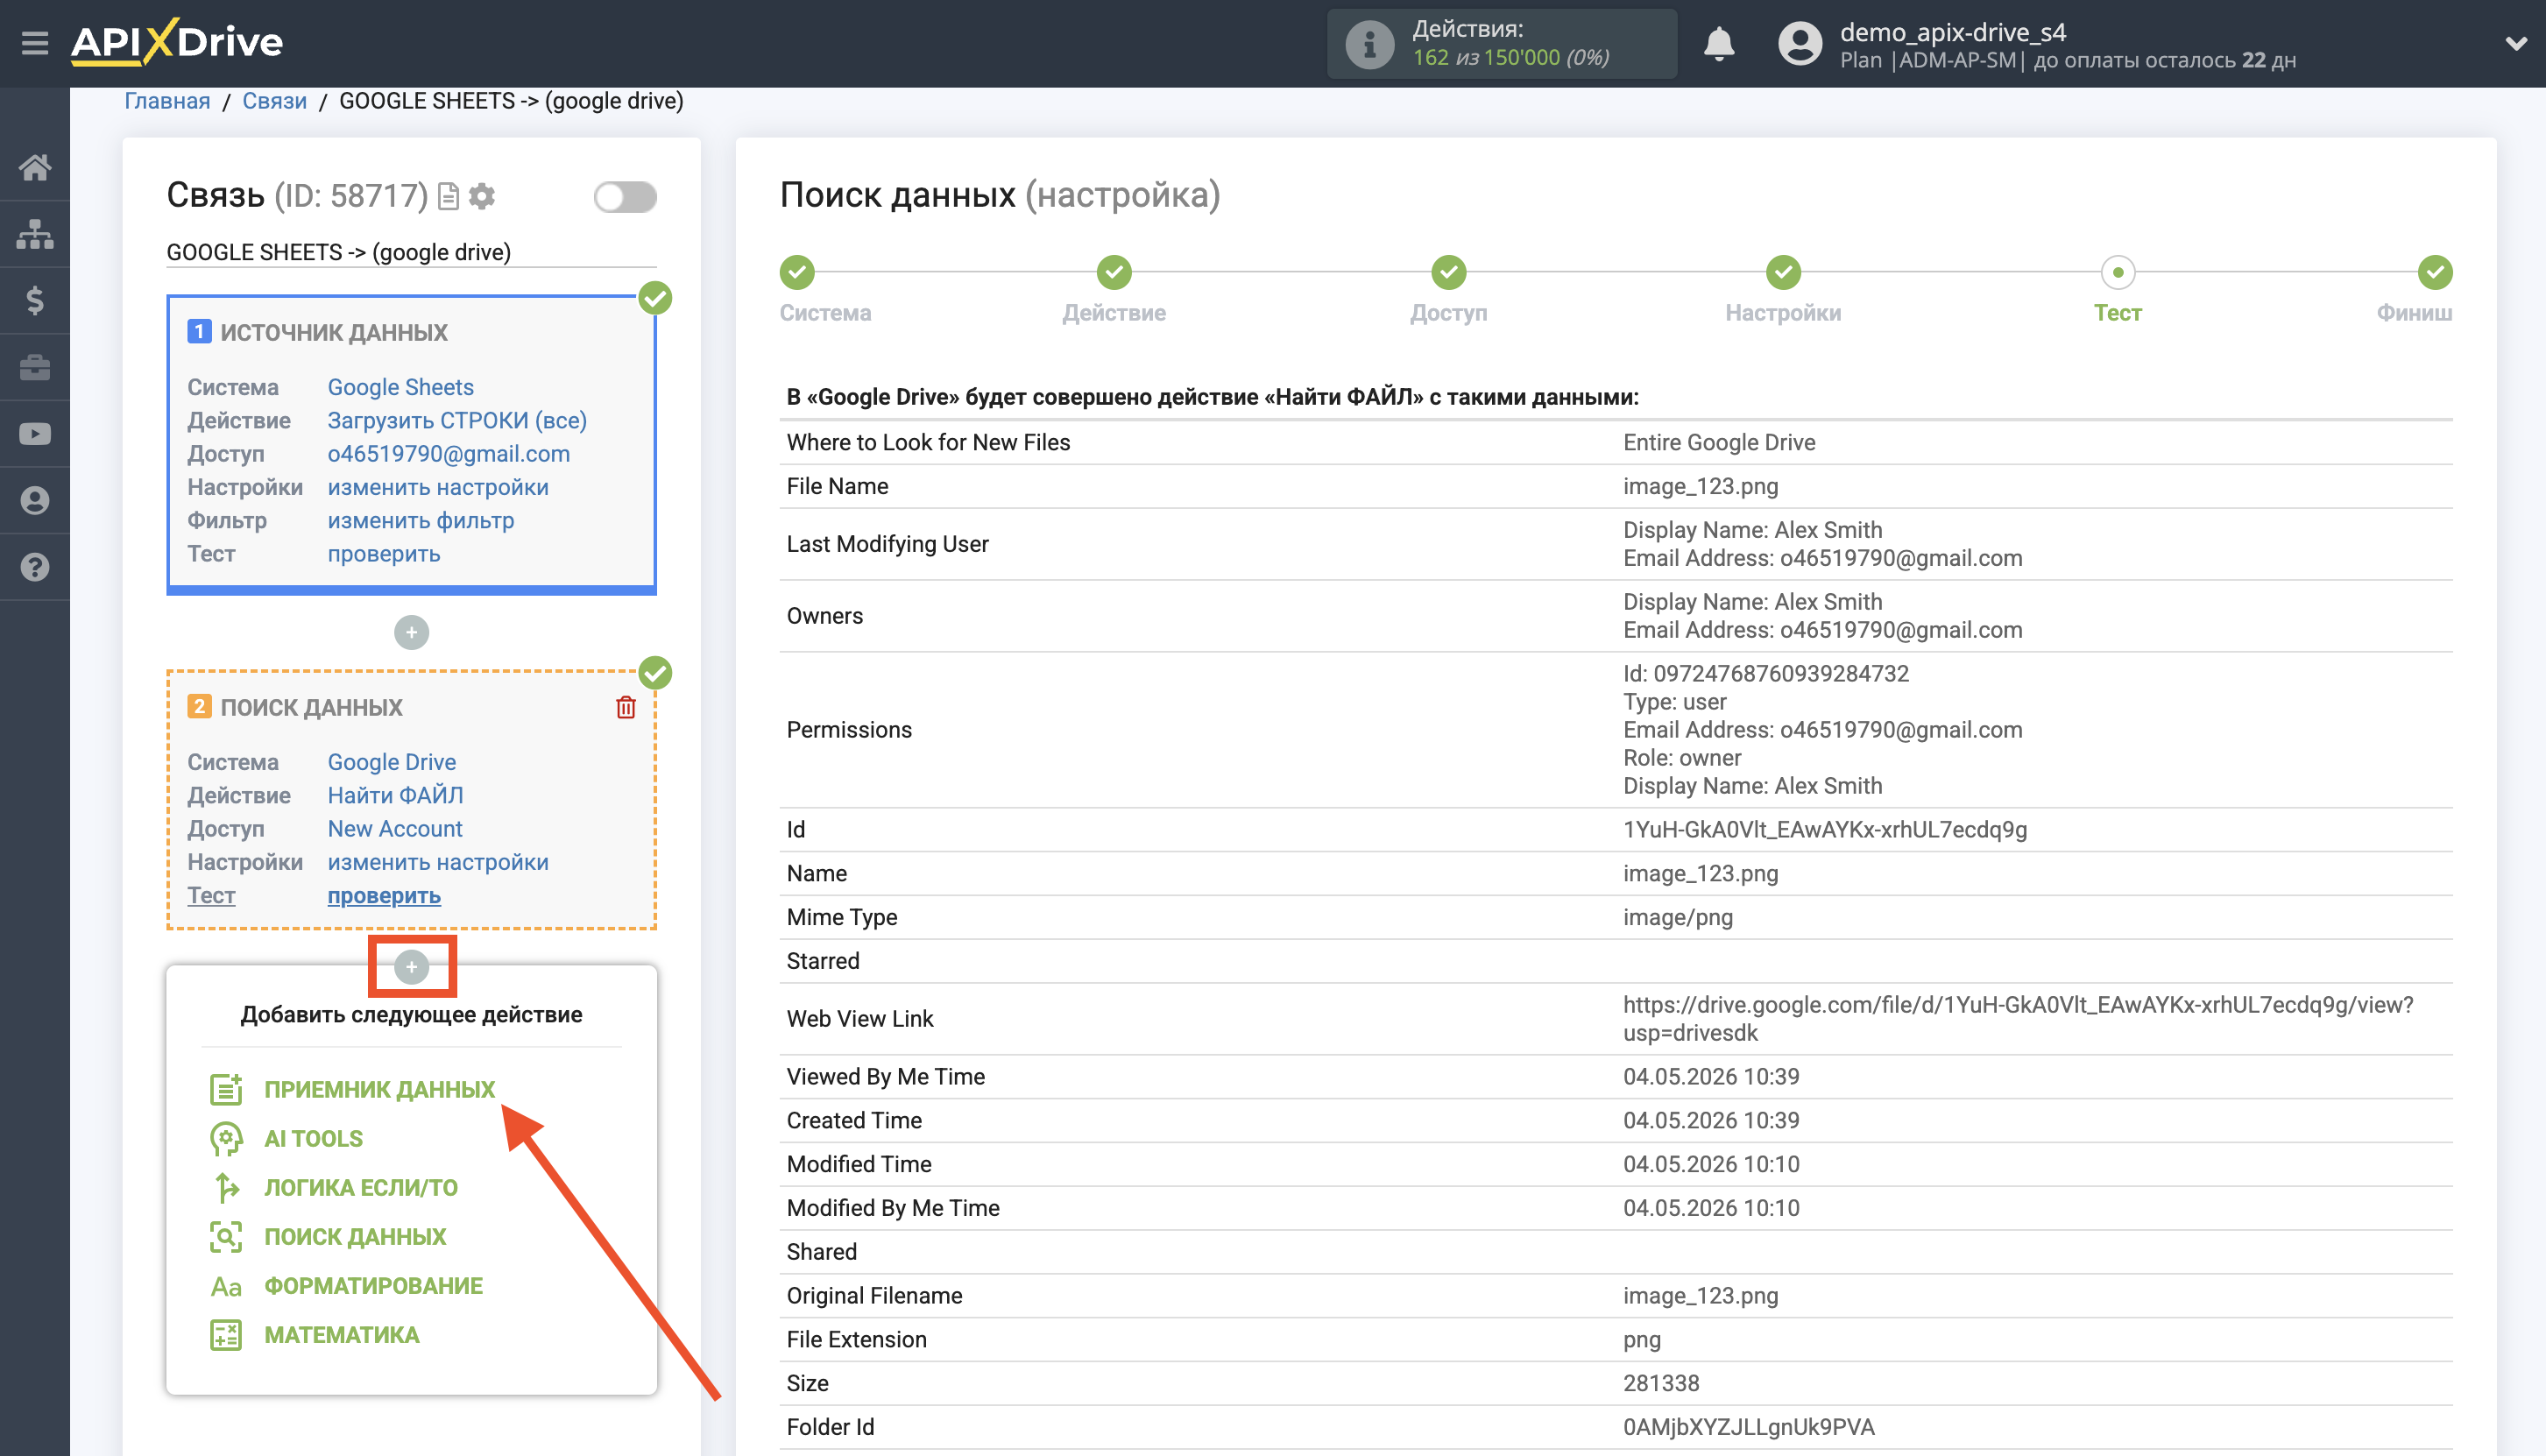The height and width of the screenshot is (1456, 2546).
Task: Select AI TOOLS option
Action: [x=313, y=1138]
